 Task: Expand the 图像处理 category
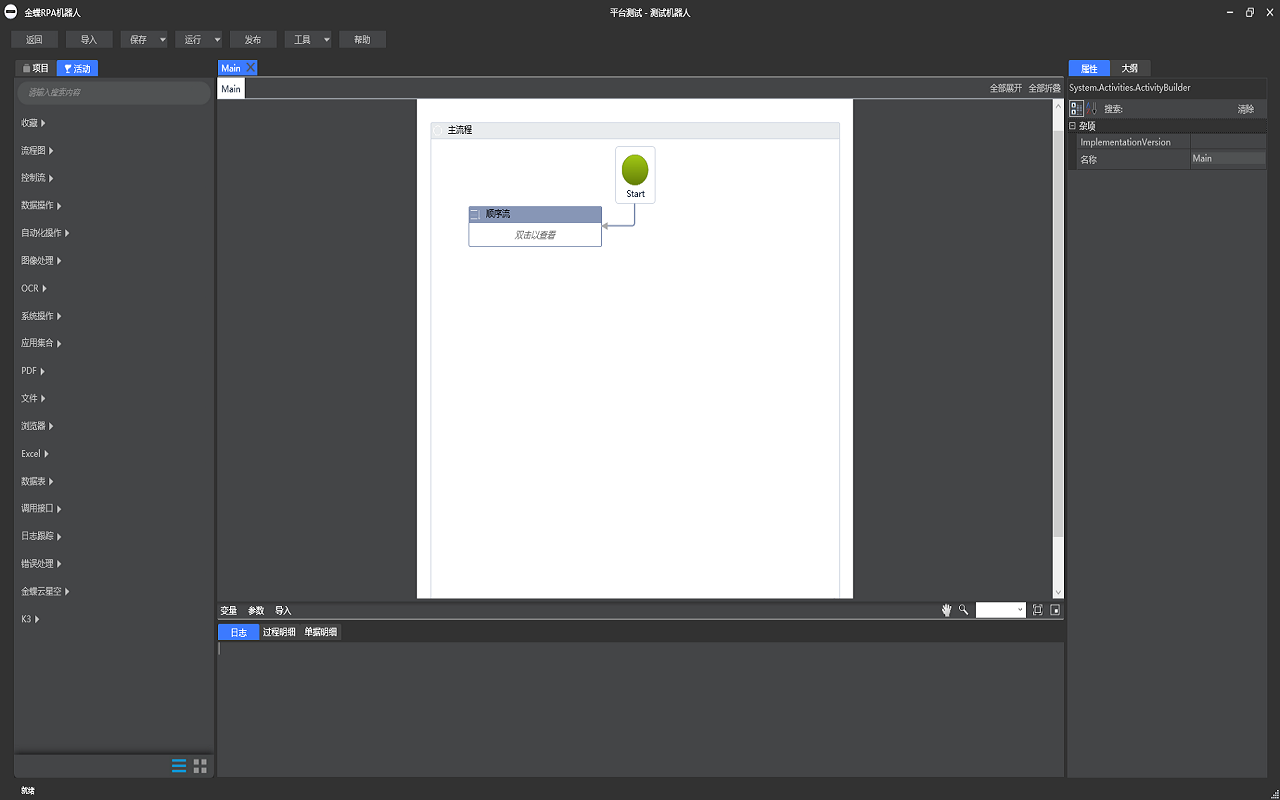click(41, 260)
